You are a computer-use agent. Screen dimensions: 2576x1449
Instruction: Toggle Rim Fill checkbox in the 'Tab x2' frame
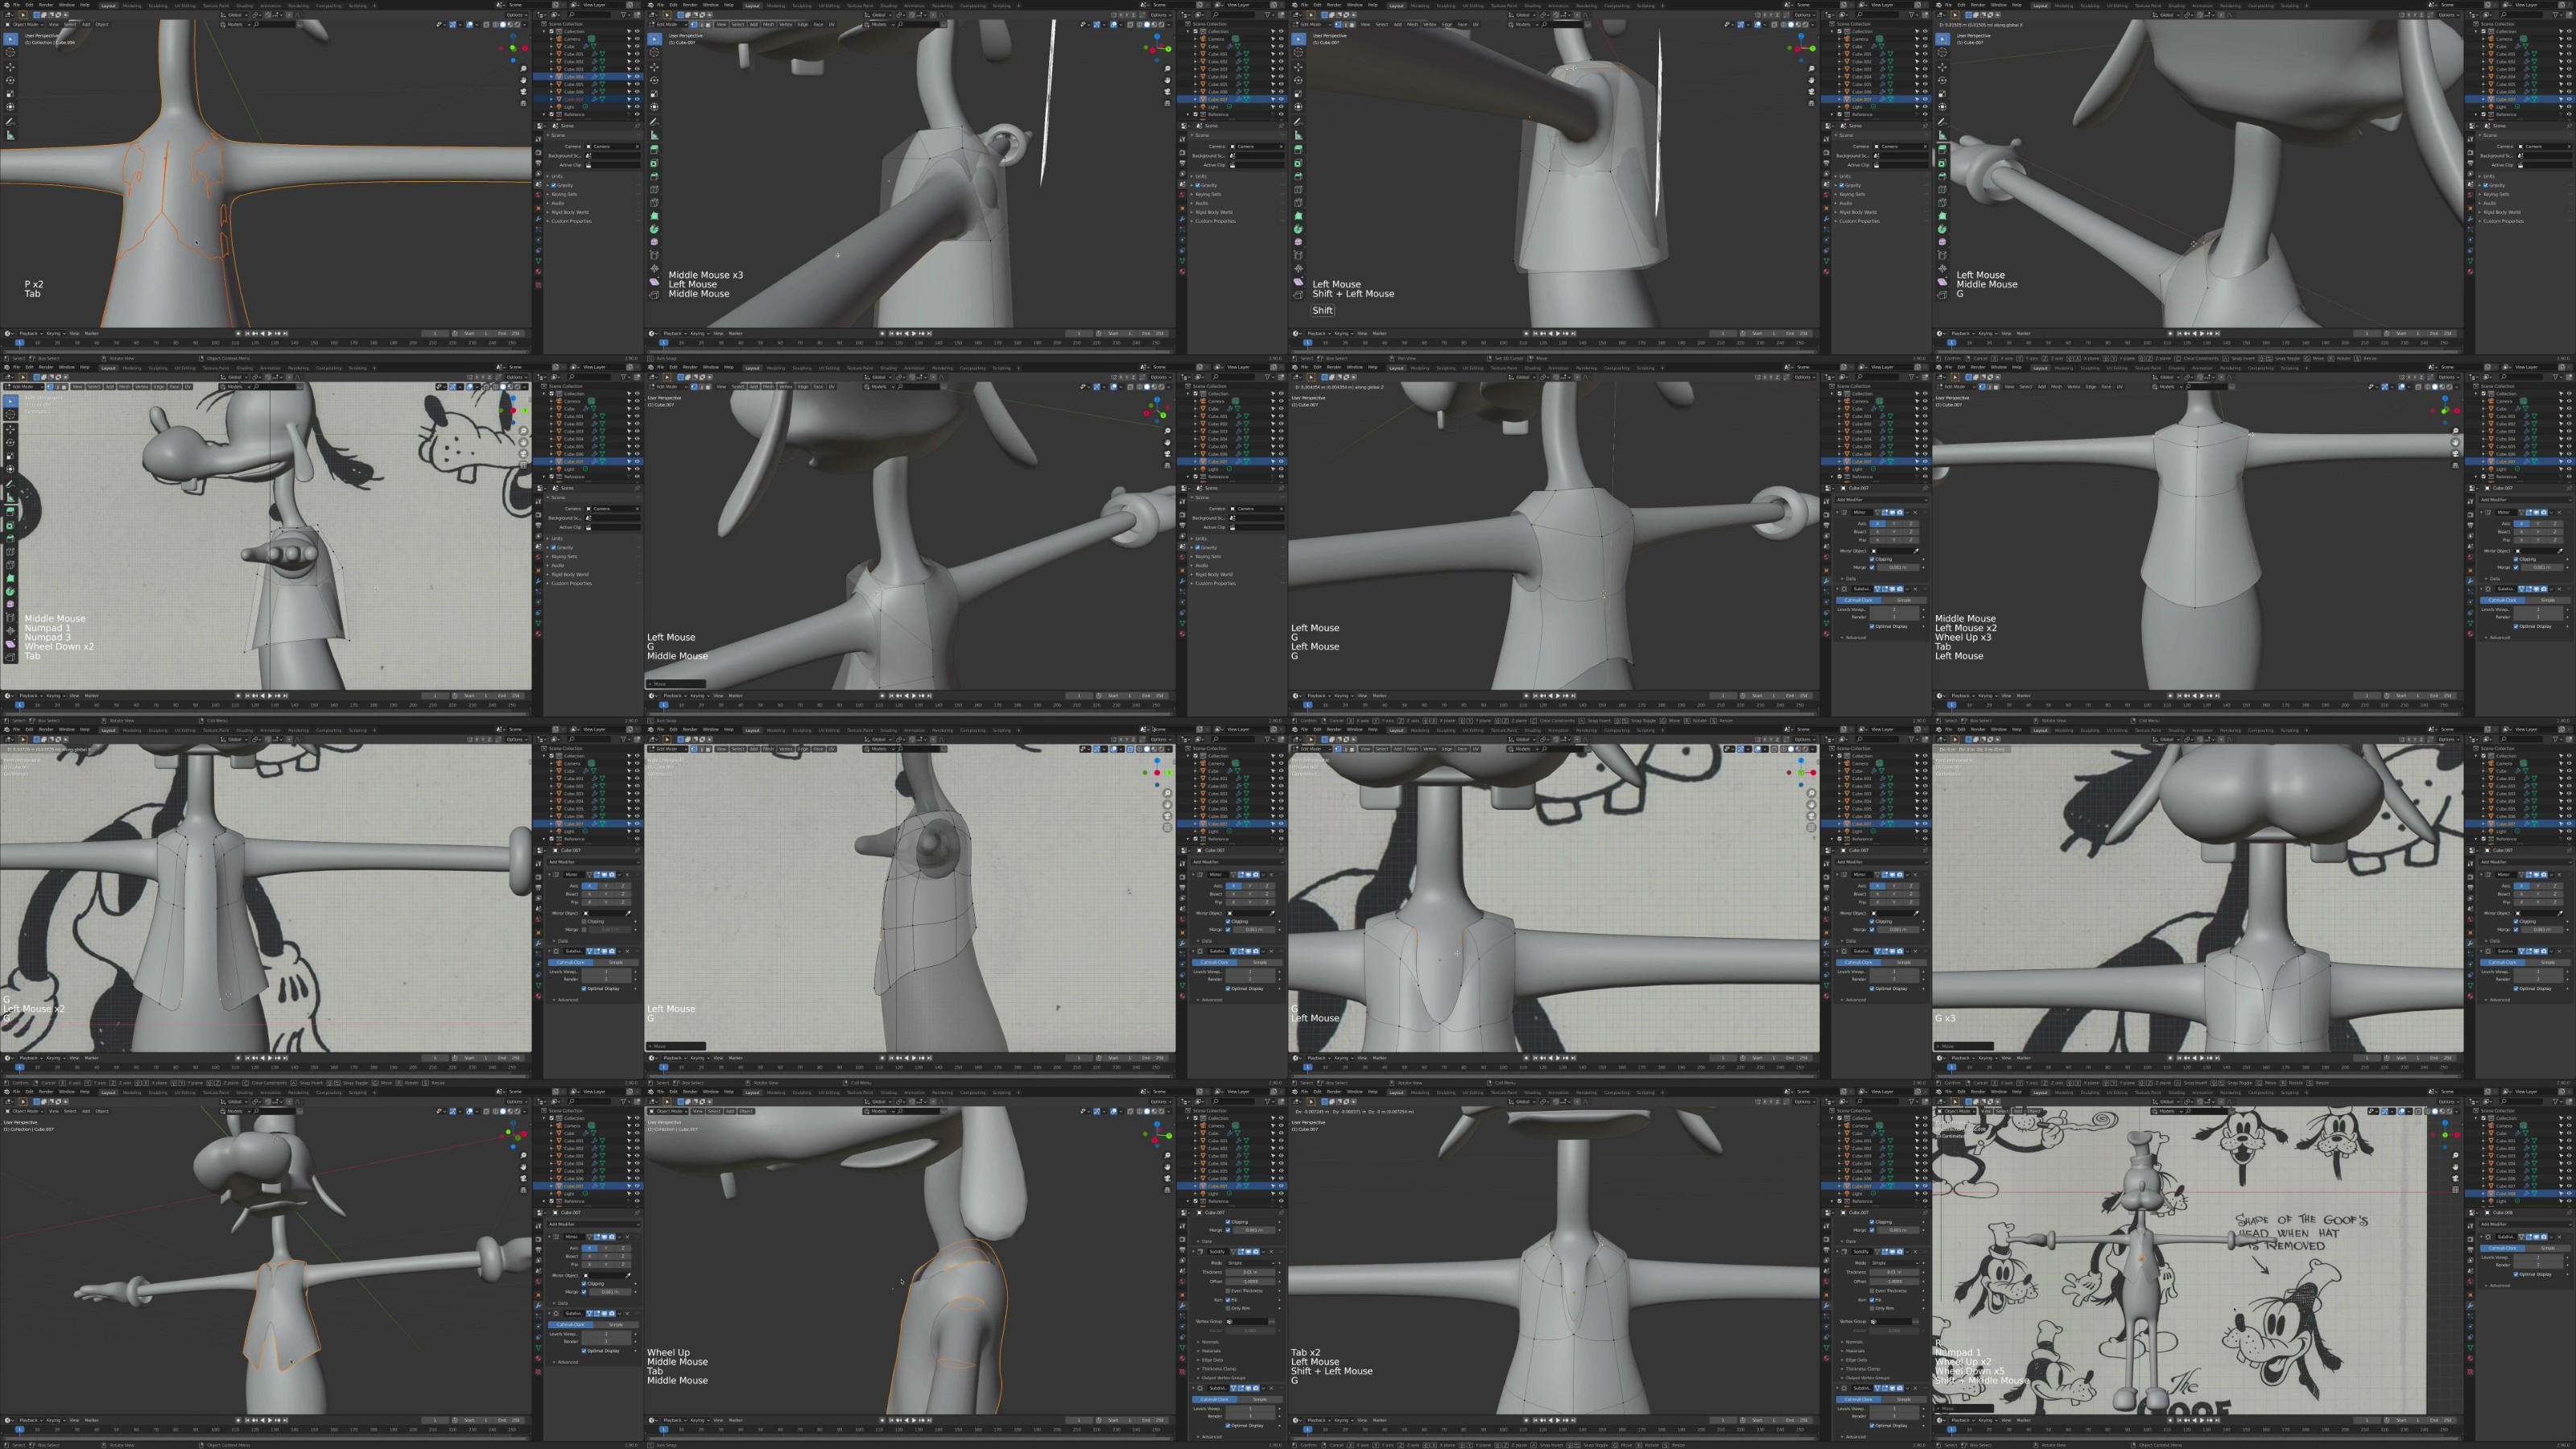(1872, 1300)
